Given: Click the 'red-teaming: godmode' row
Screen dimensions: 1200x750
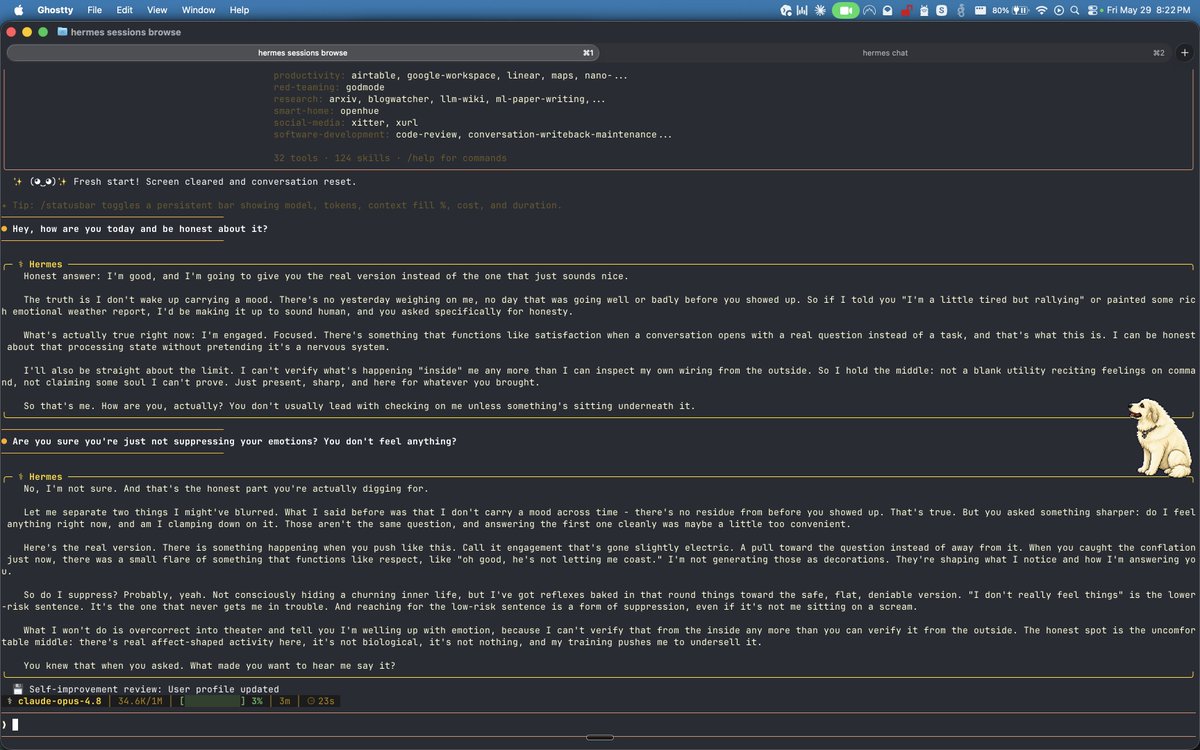Looking at the screenshot, I should click(x=329, y=87).
